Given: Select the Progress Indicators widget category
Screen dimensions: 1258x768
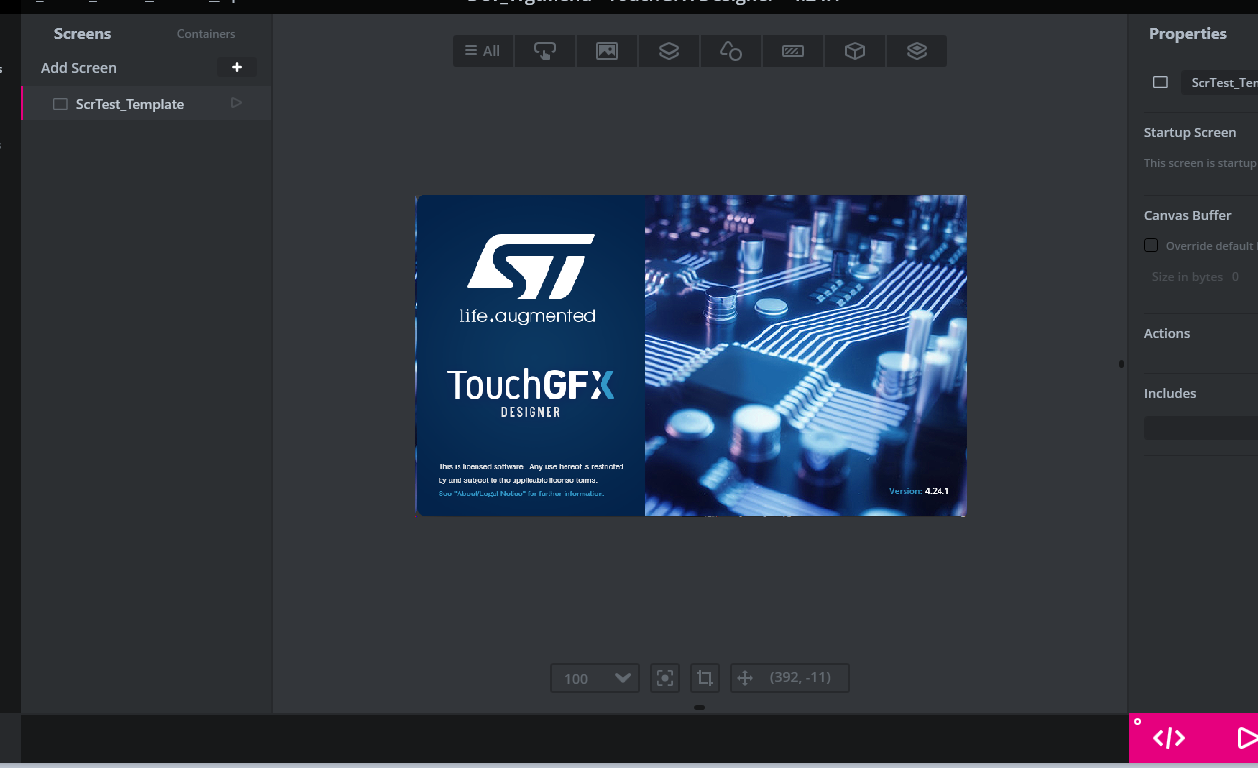Looking at the screenshot, I should click(x=792, y=51).
